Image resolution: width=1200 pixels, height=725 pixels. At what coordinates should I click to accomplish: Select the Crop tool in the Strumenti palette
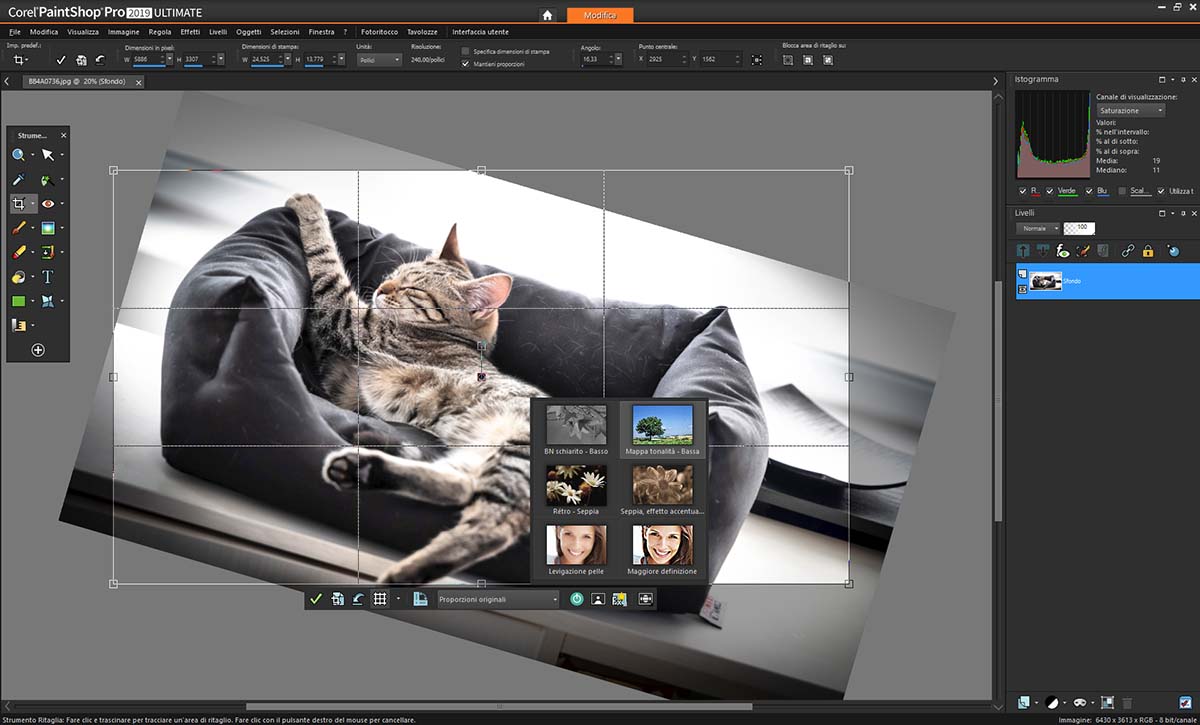click(19, 204)
